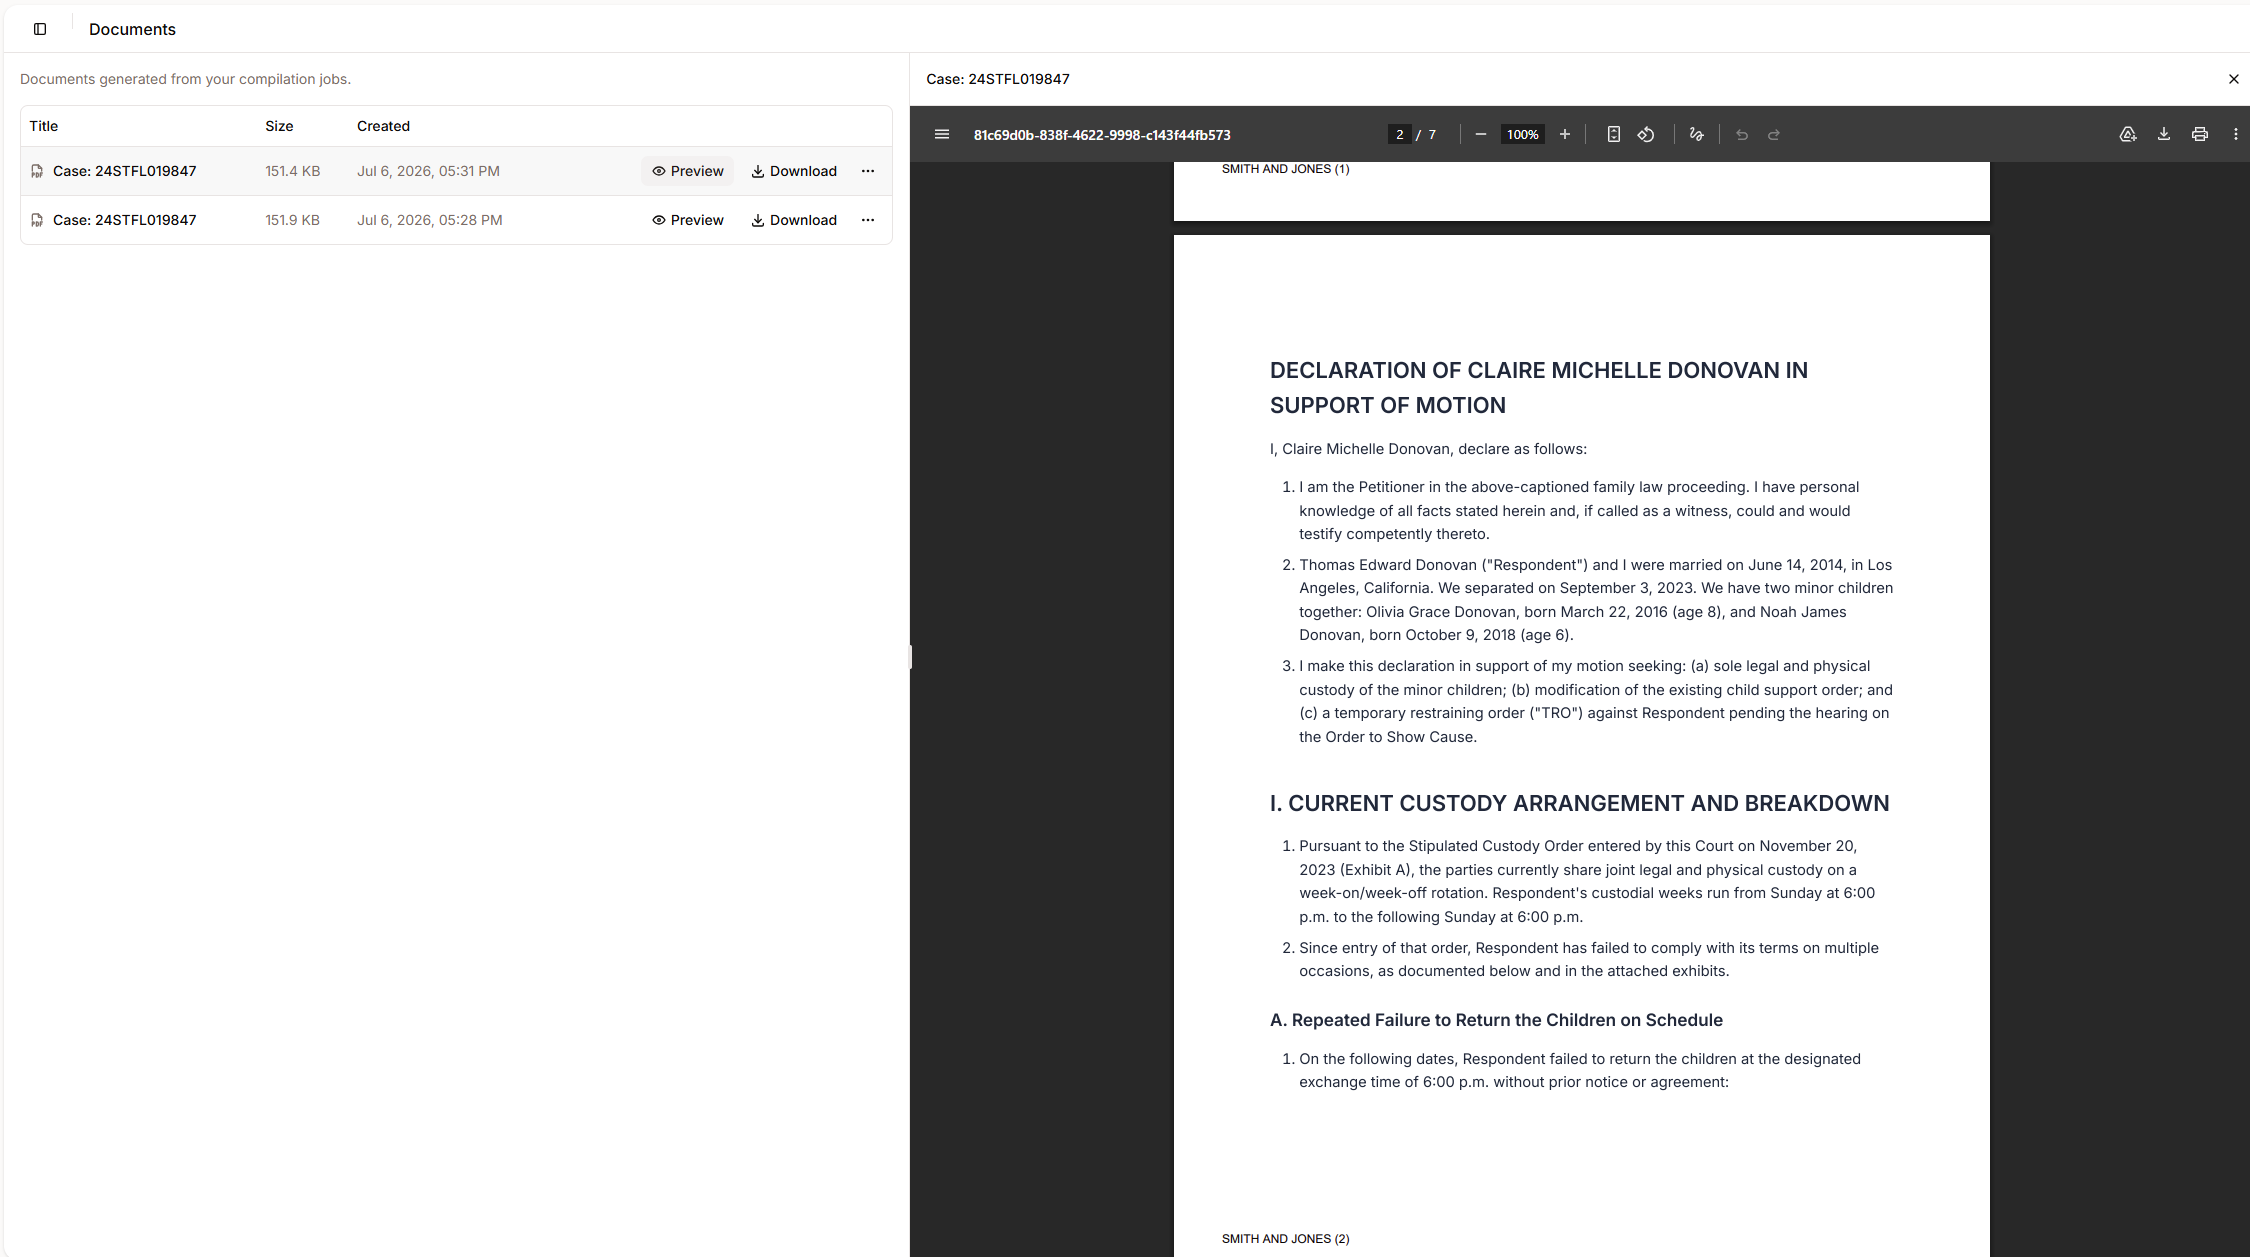Image resolution: width=2250 pixels, height=1257 pixels.
Task: Click the PDF page number field
Action: point(1400,134)
